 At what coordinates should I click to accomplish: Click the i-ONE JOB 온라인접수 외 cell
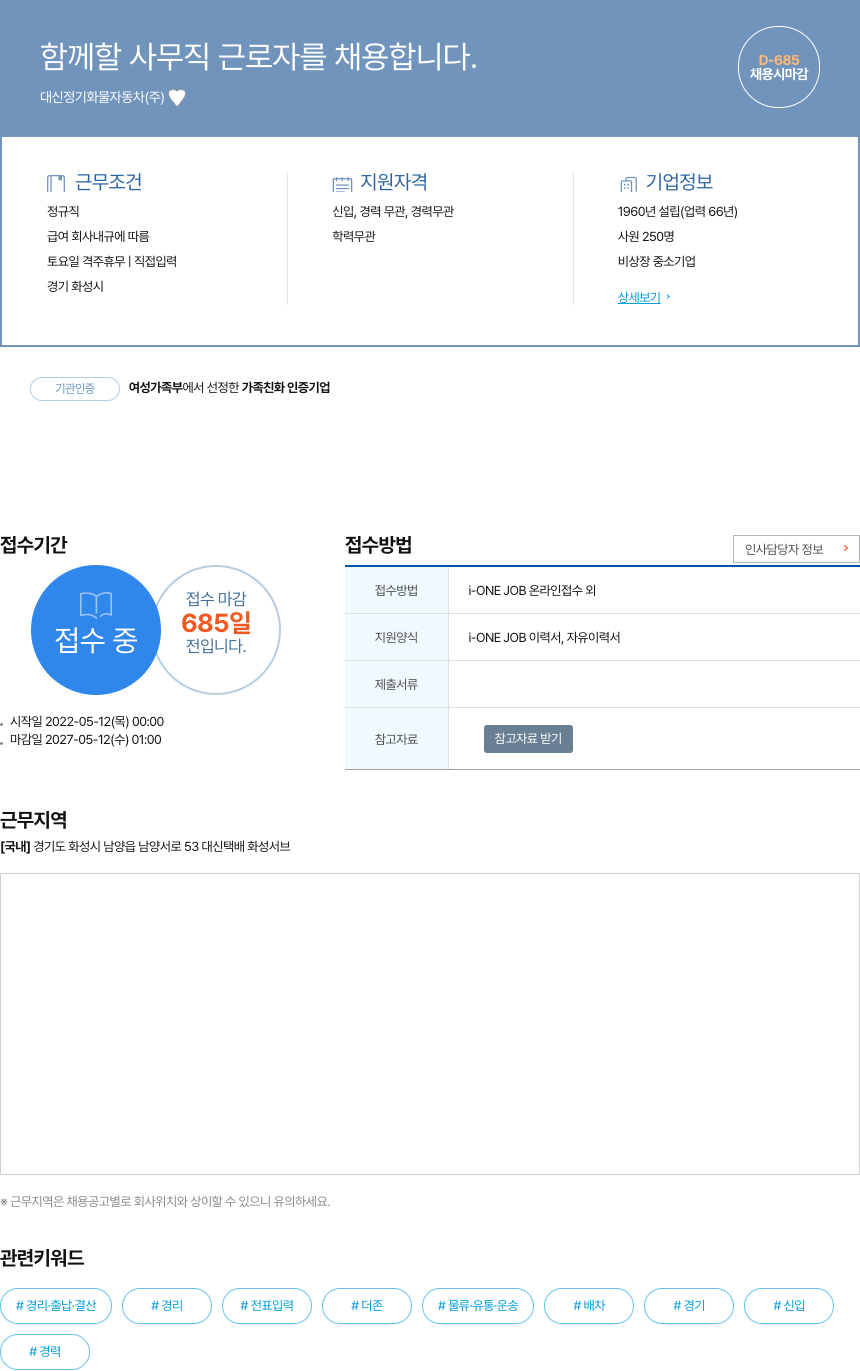(x=654, y=590)
